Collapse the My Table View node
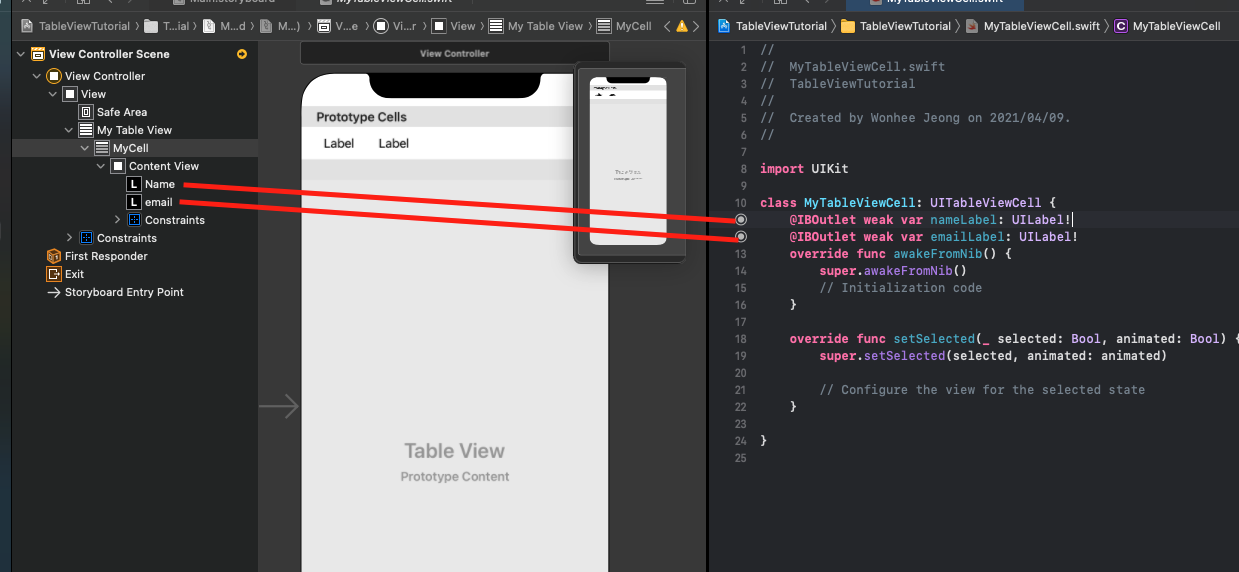Screen dimensions: 1239x572 (x=70, y=130)
